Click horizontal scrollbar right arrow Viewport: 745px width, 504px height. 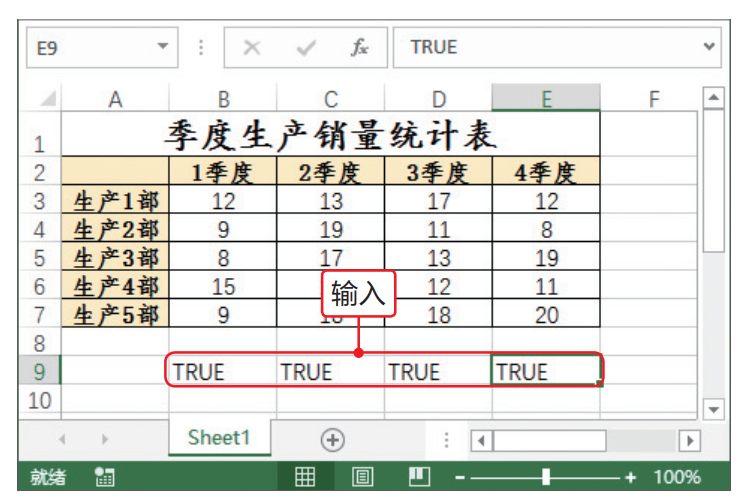coord(689,441)
